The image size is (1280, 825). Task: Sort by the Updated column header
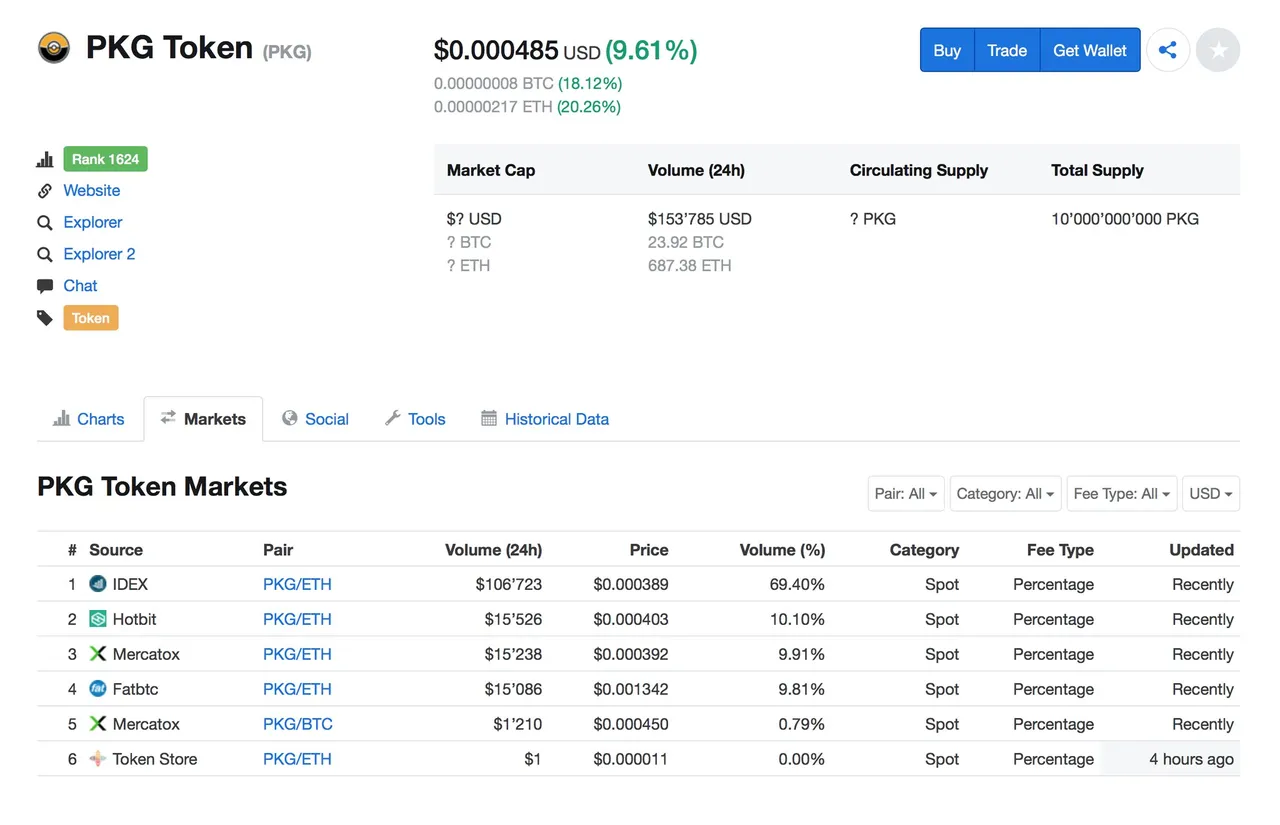coord(1201,550)
